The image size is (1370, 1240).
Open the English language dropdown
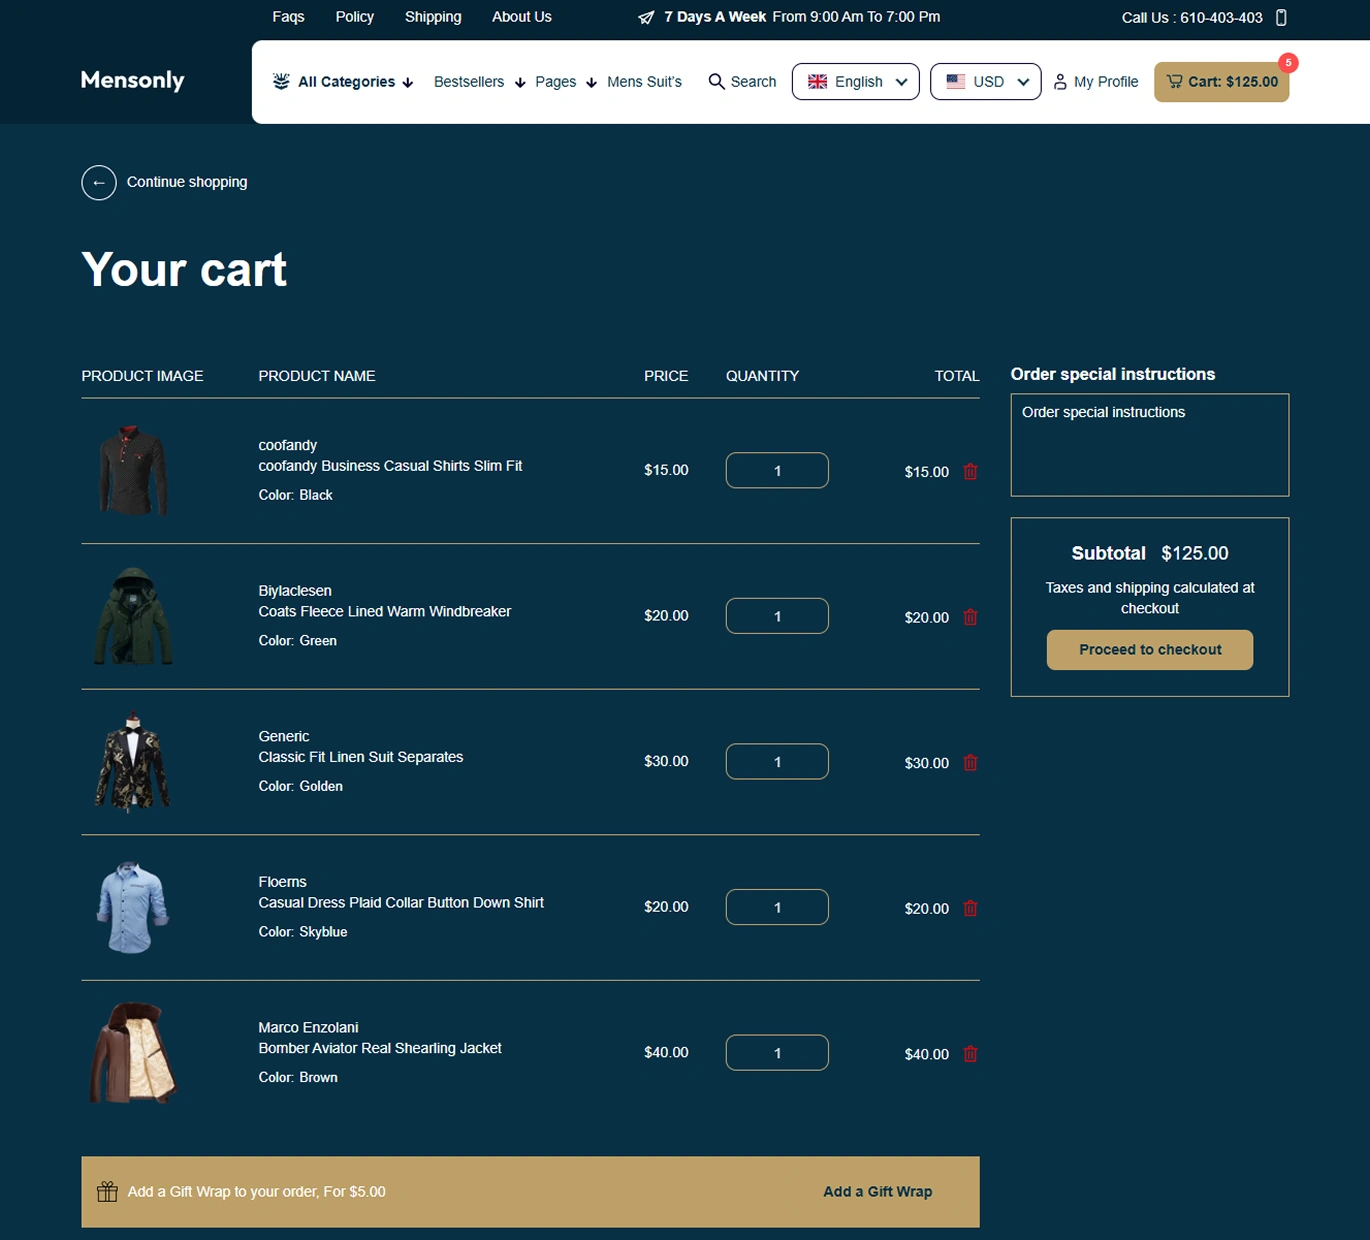pyautogui.click(x=855, y=82)
